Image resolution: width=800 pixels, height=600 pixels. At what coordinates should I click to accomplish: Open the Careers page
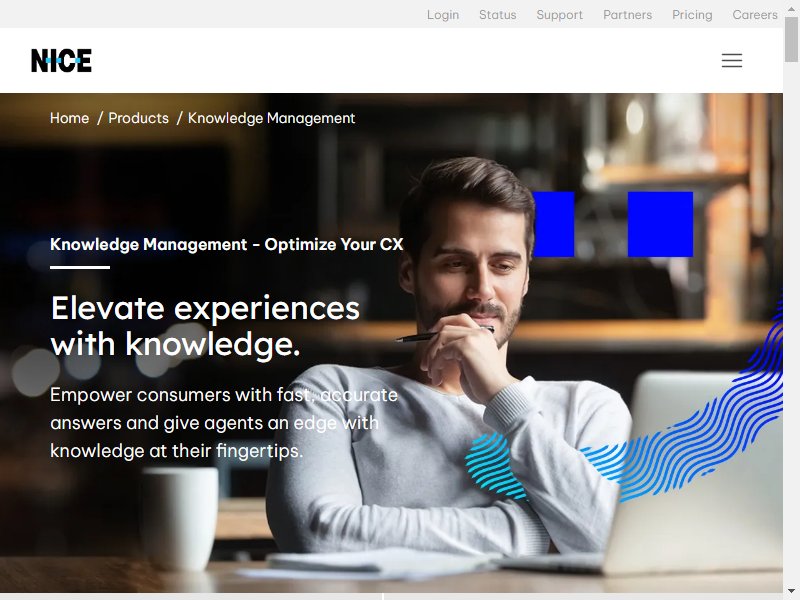pyautogui.click(x=755, y=15)
